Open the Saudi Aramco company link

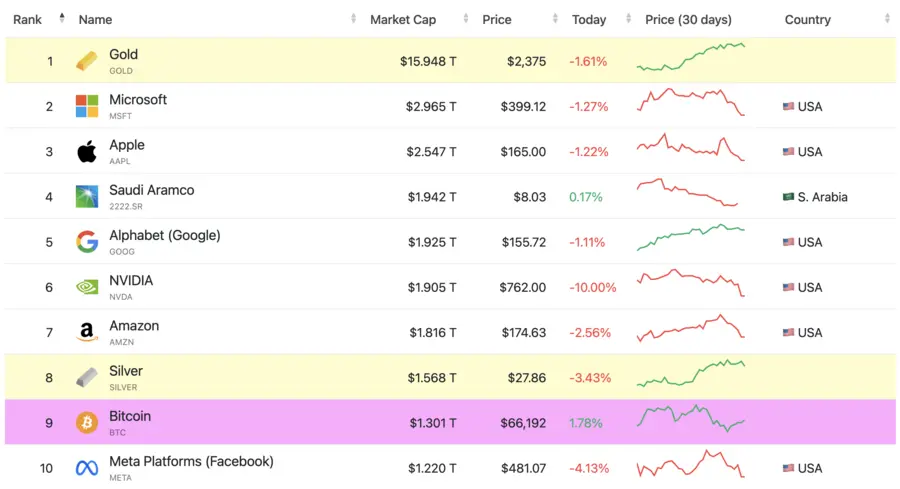(152, 190)
